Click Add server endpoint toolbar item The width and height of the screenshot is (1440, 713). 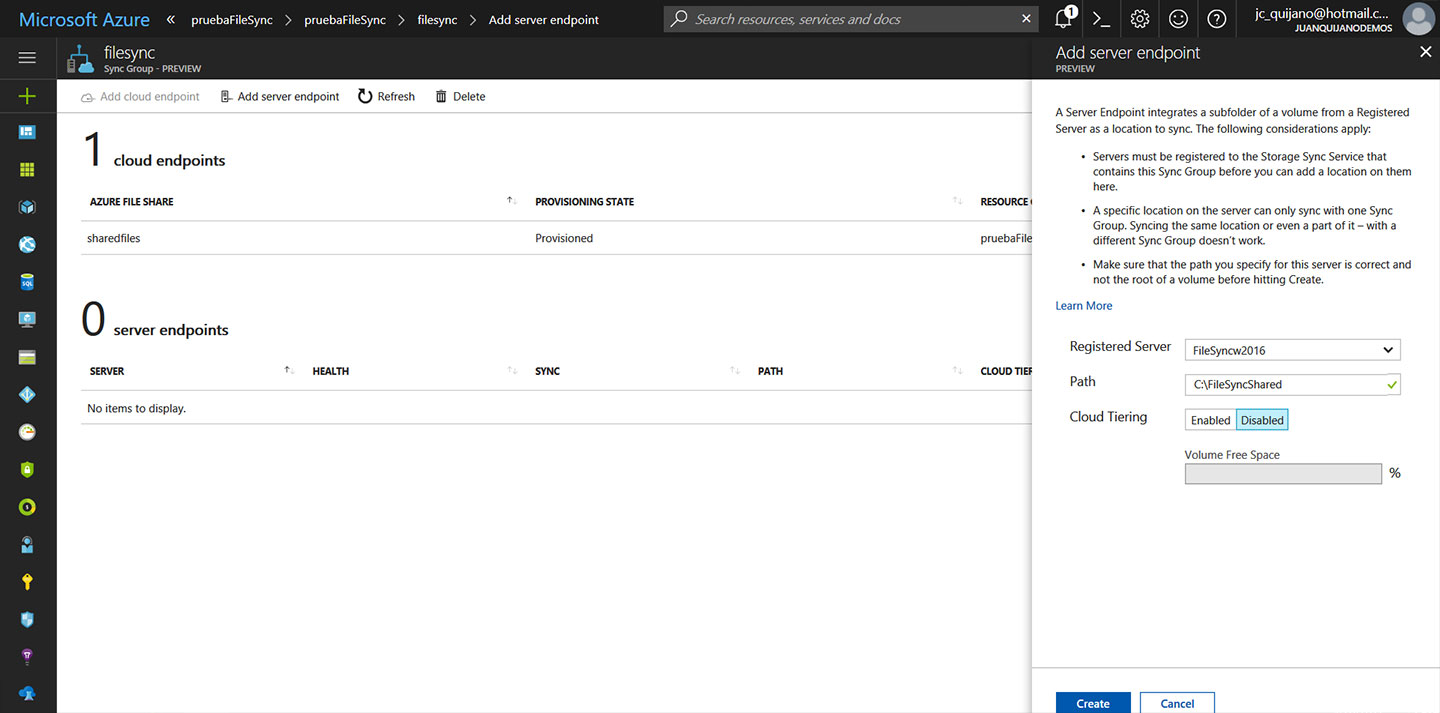coord(280,97)
